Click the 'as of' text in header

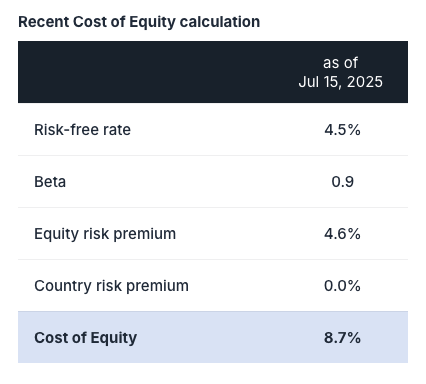point(340,63)
